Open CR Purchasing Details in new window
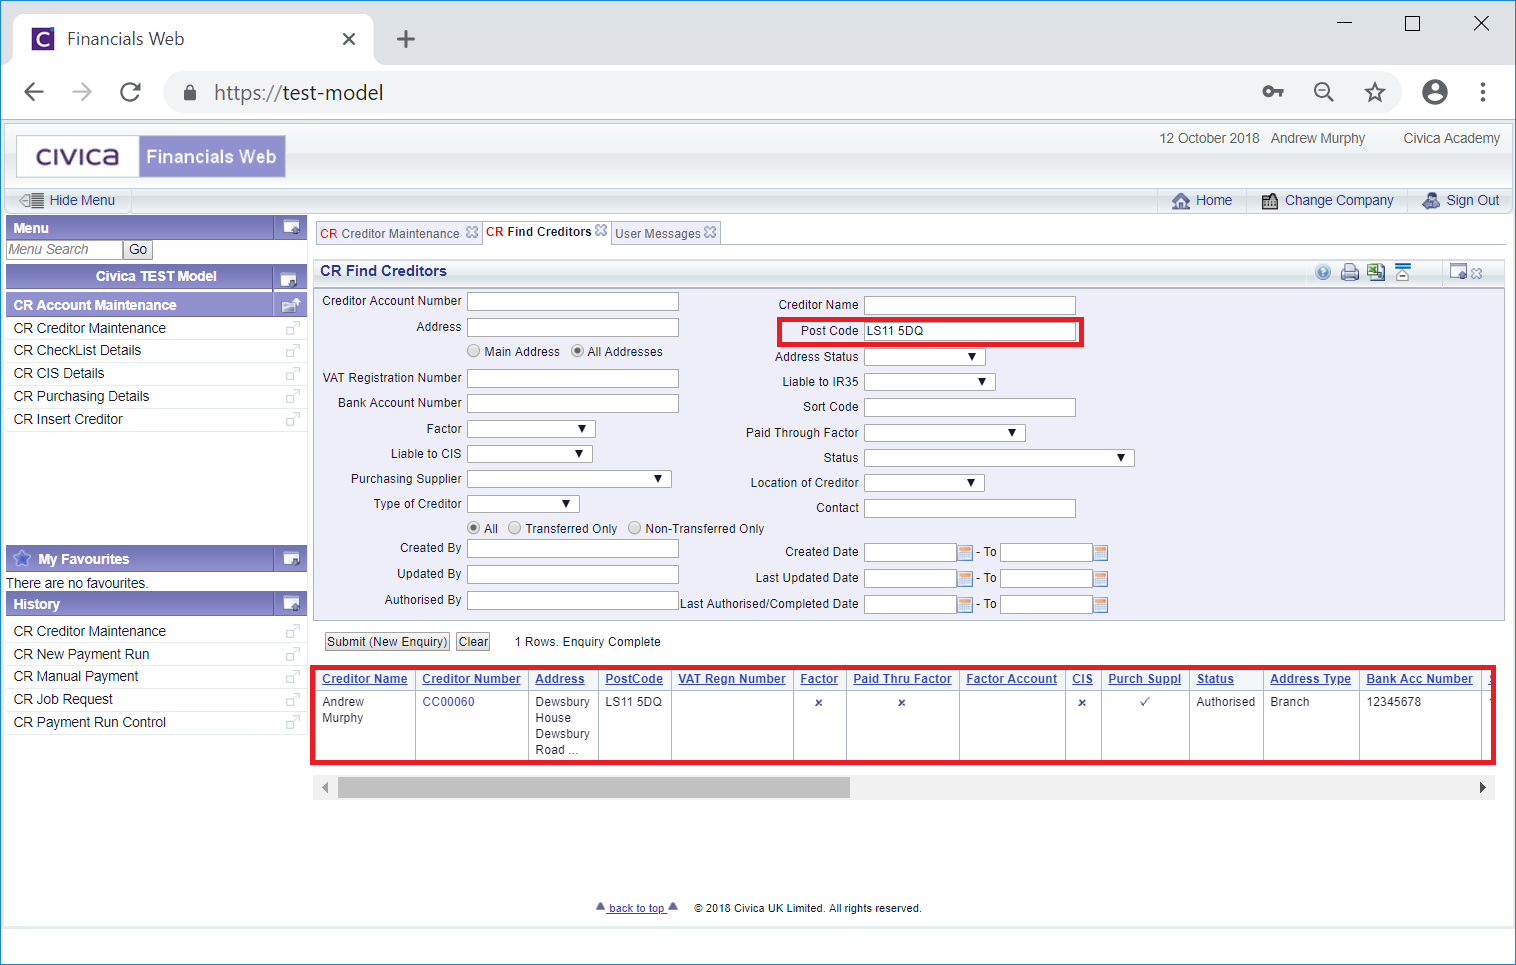This screenshot has height=965, width=1516. [292, 397]
